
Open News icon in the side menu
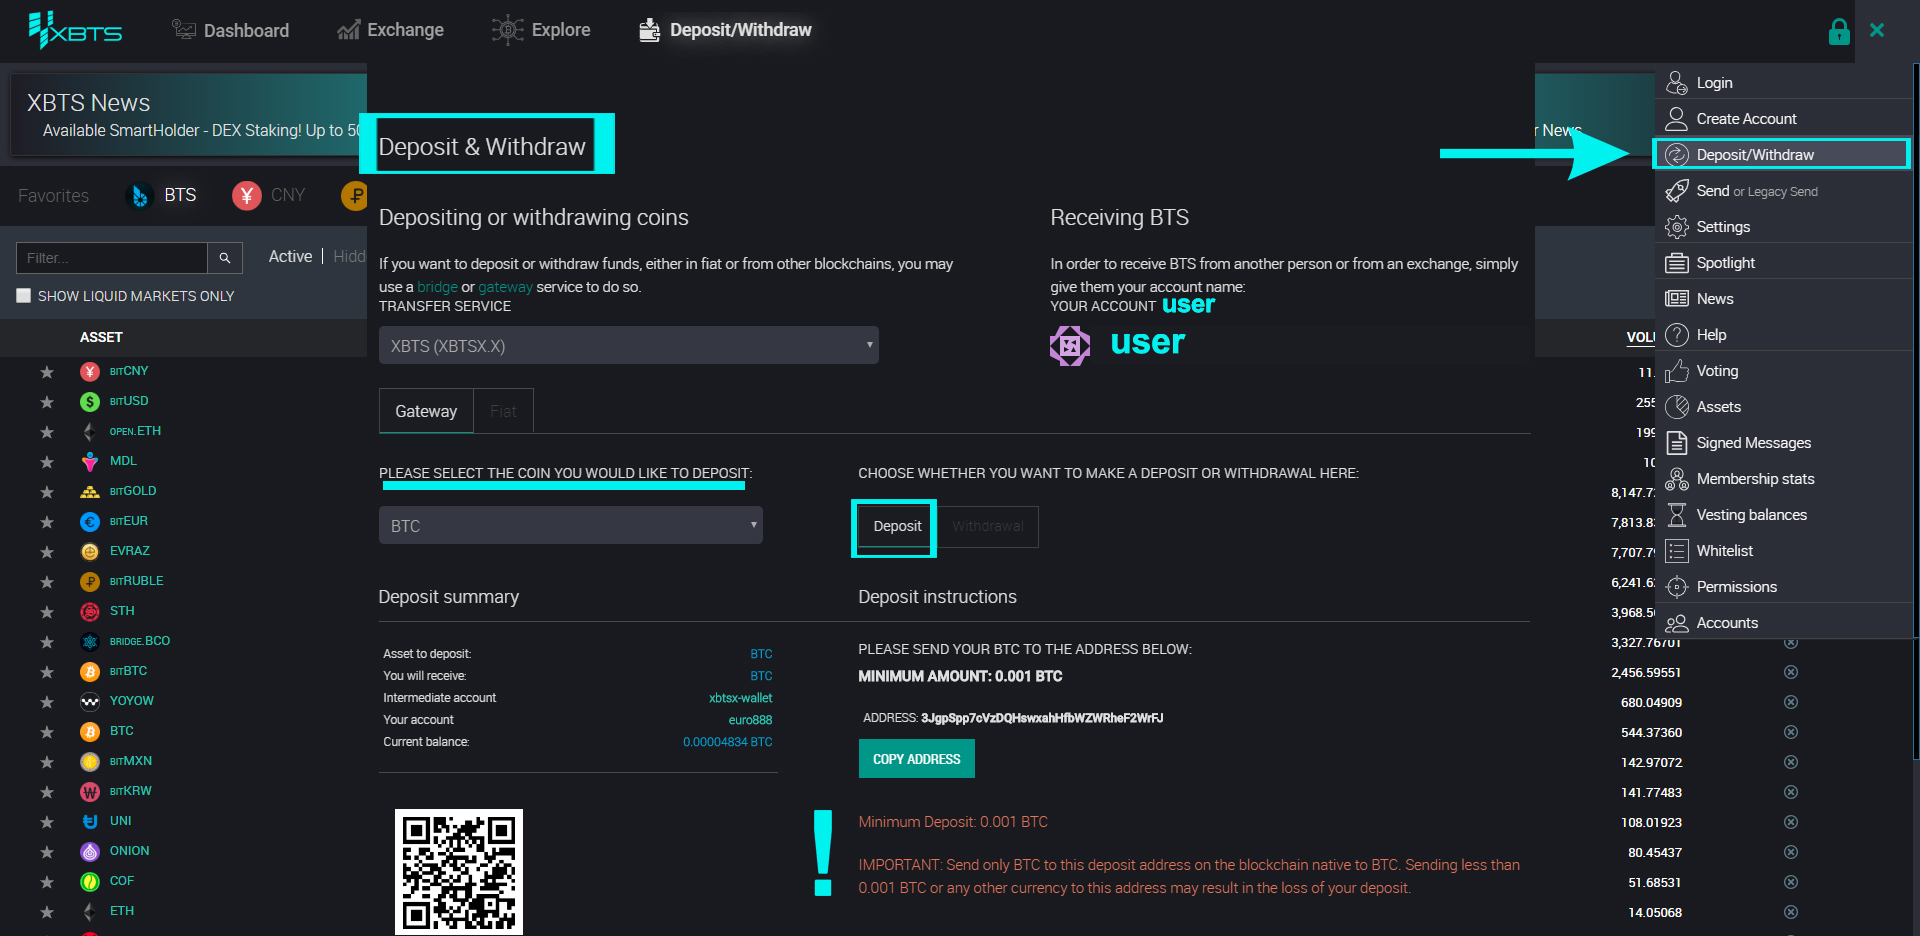pos(1677,299)
